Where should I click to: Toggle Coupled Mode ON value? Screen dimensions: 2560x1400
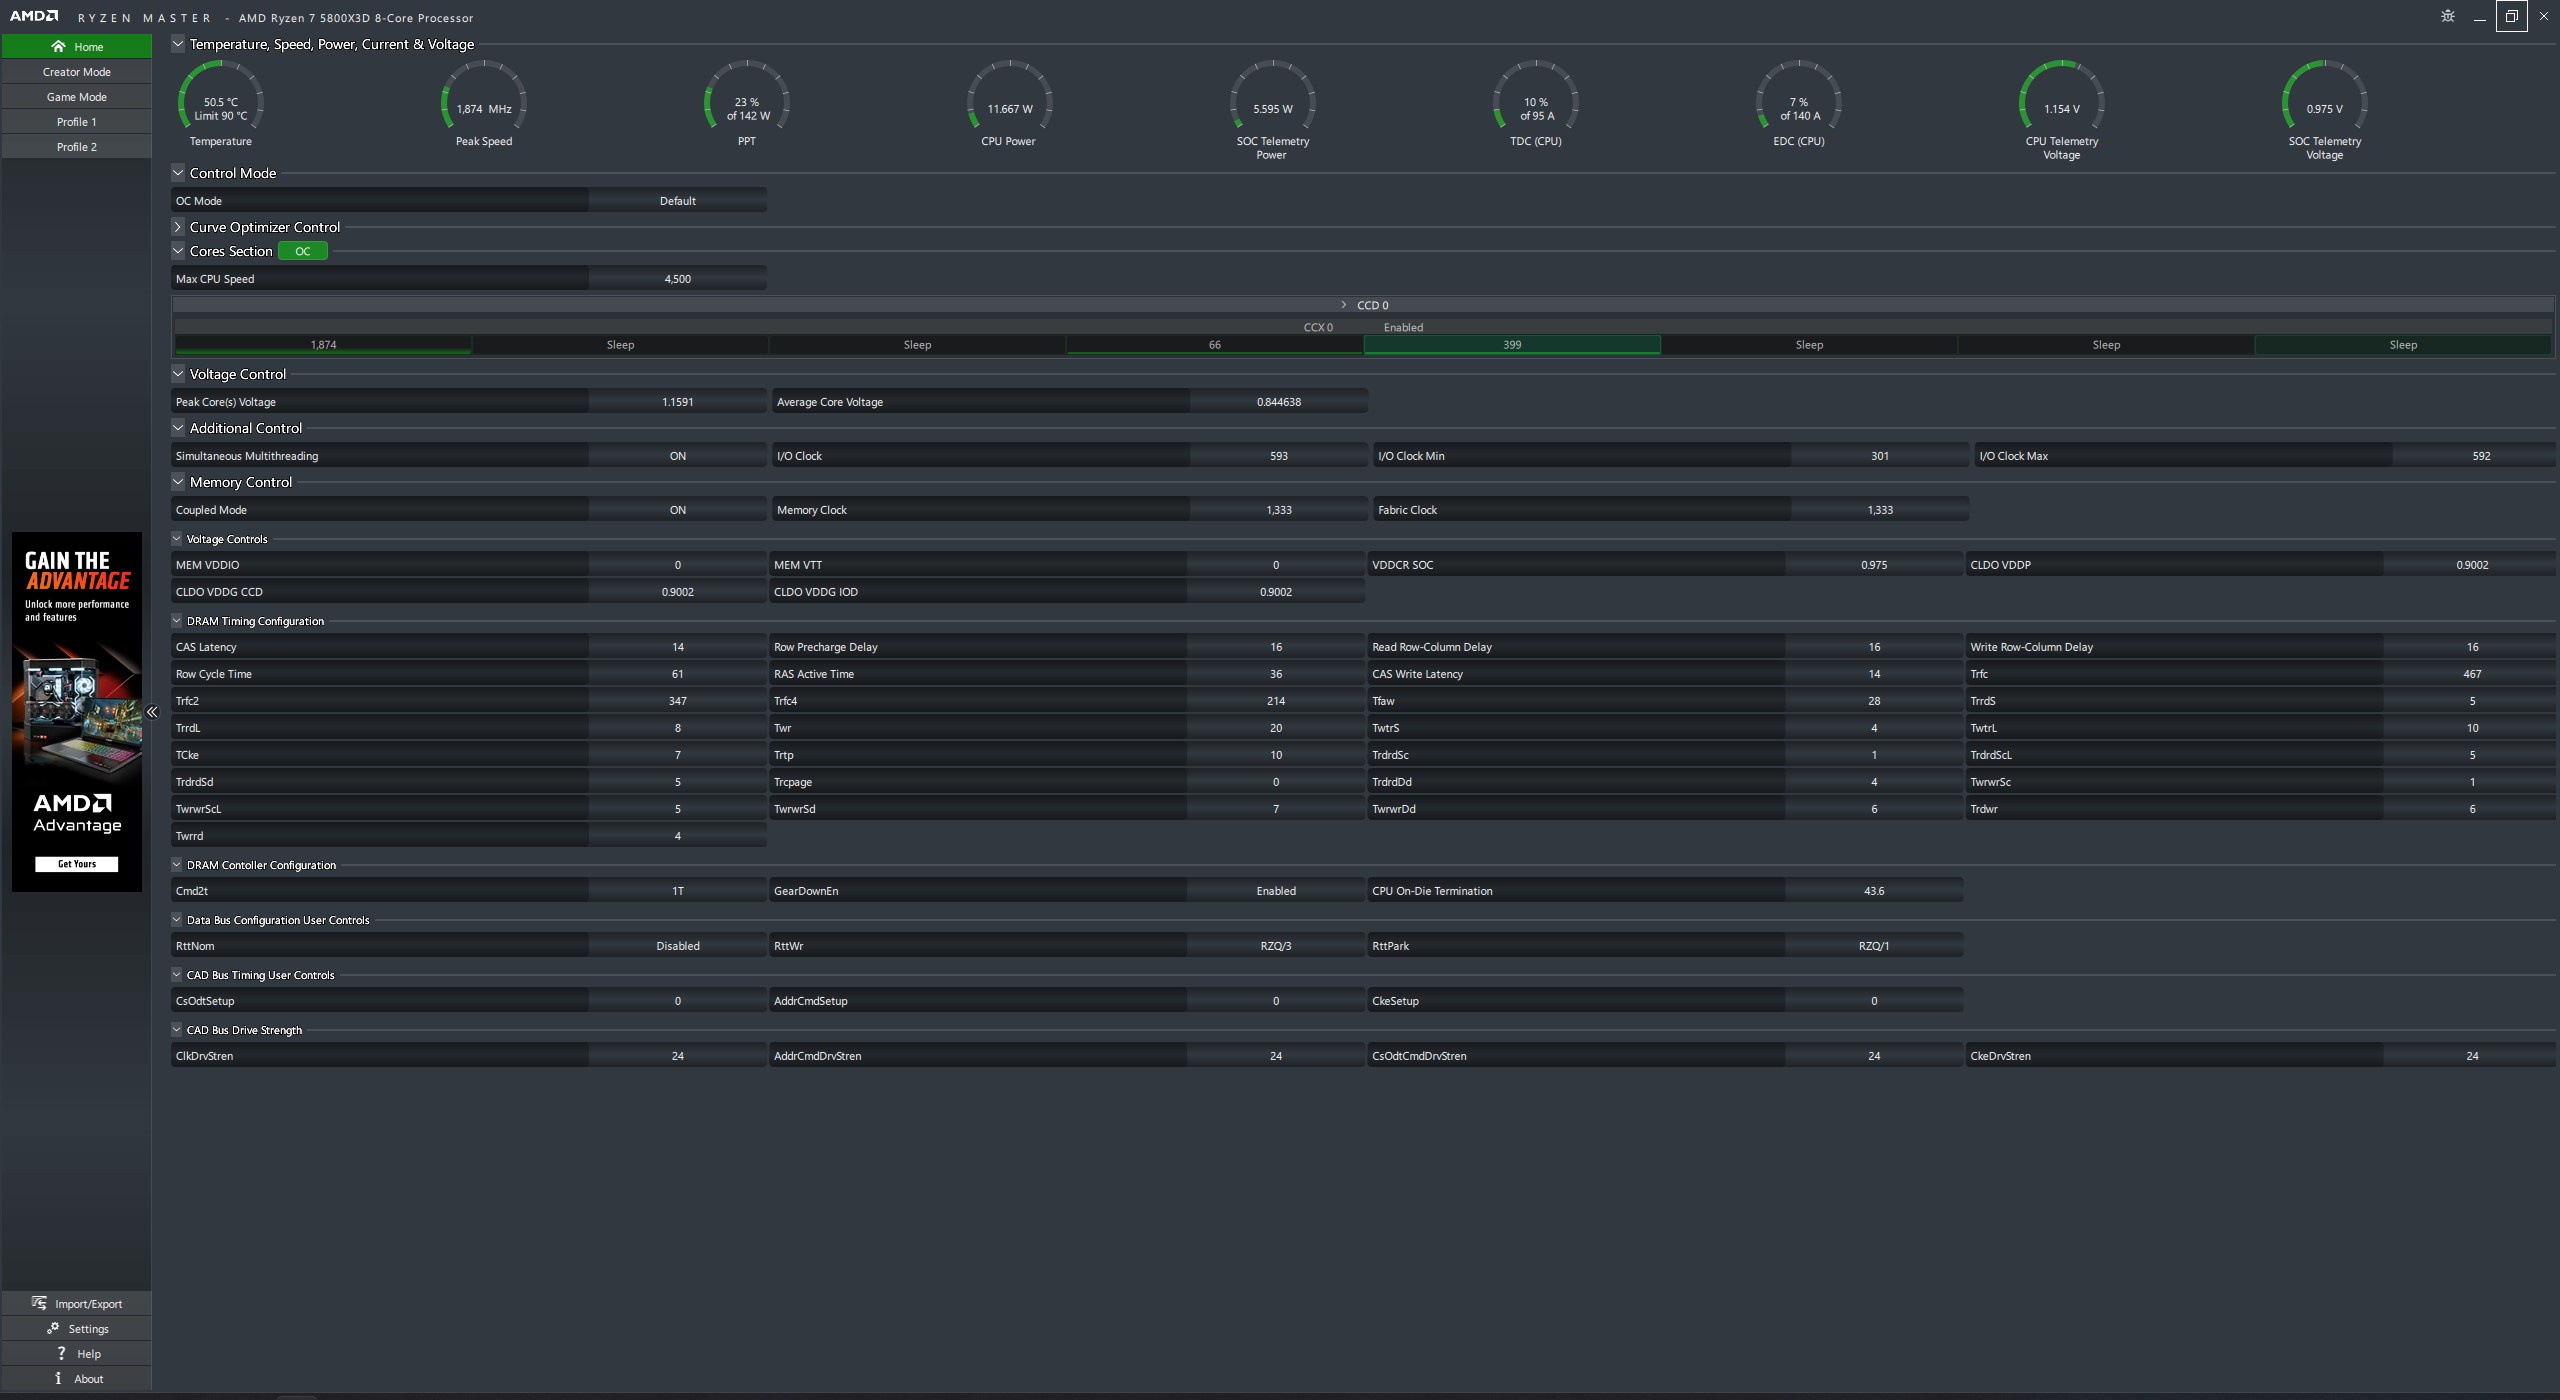[677, 510]
